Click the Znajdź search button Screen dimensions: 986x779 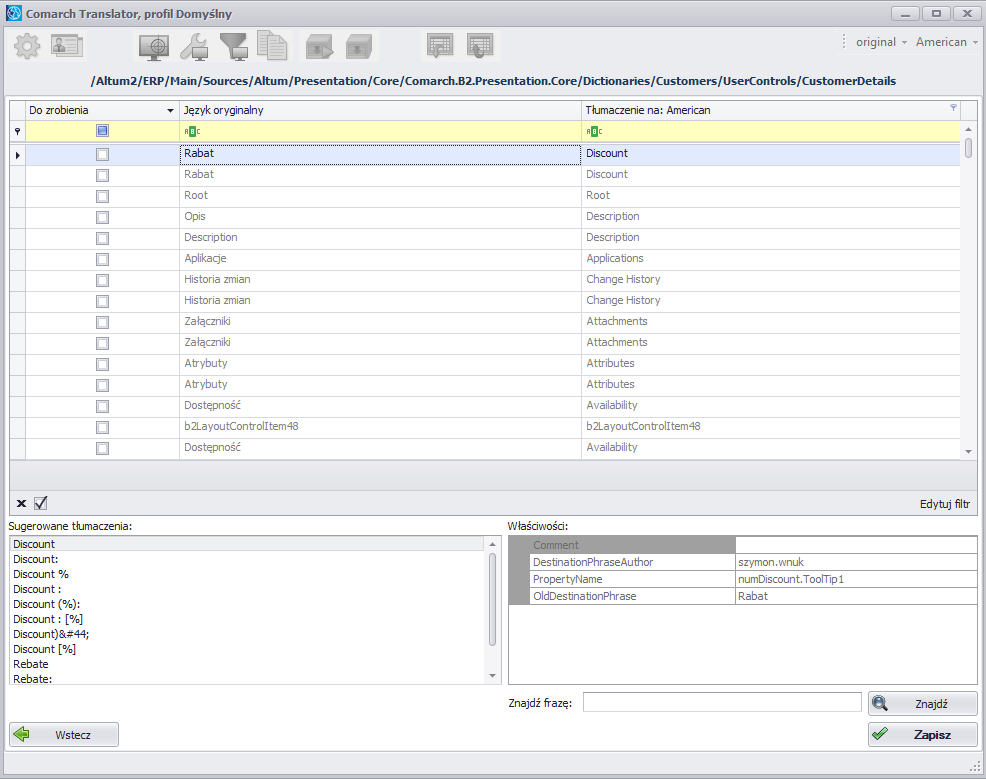coord(922,704)
